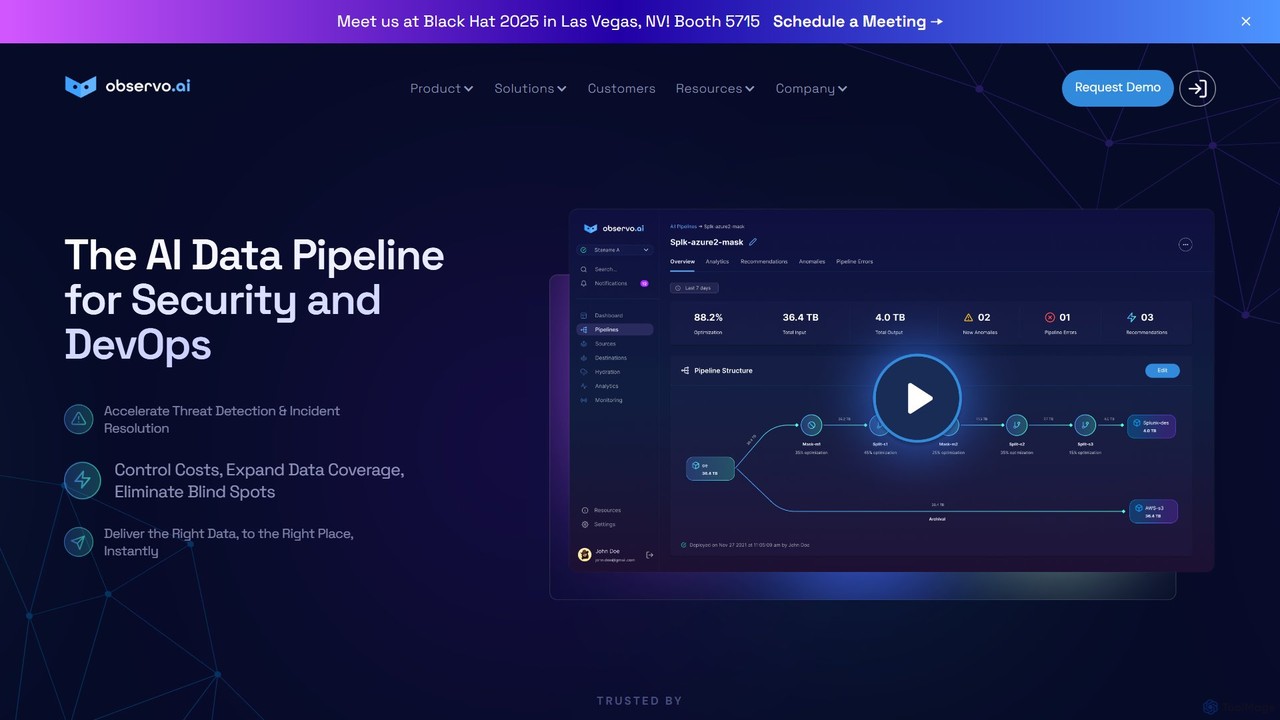Click the observo.ai logo inside the dashboard preview
This screenshot has height=720, width=1280.
[614, 228]
